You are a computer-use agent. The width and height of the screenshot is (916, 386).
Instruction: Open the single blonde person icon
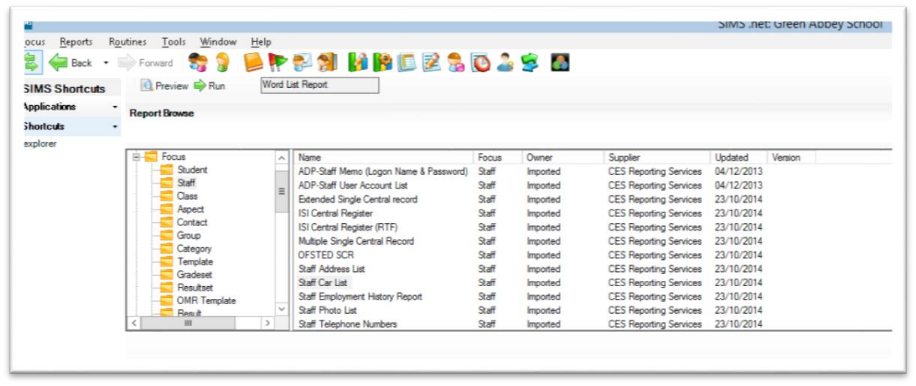point(222,62)
